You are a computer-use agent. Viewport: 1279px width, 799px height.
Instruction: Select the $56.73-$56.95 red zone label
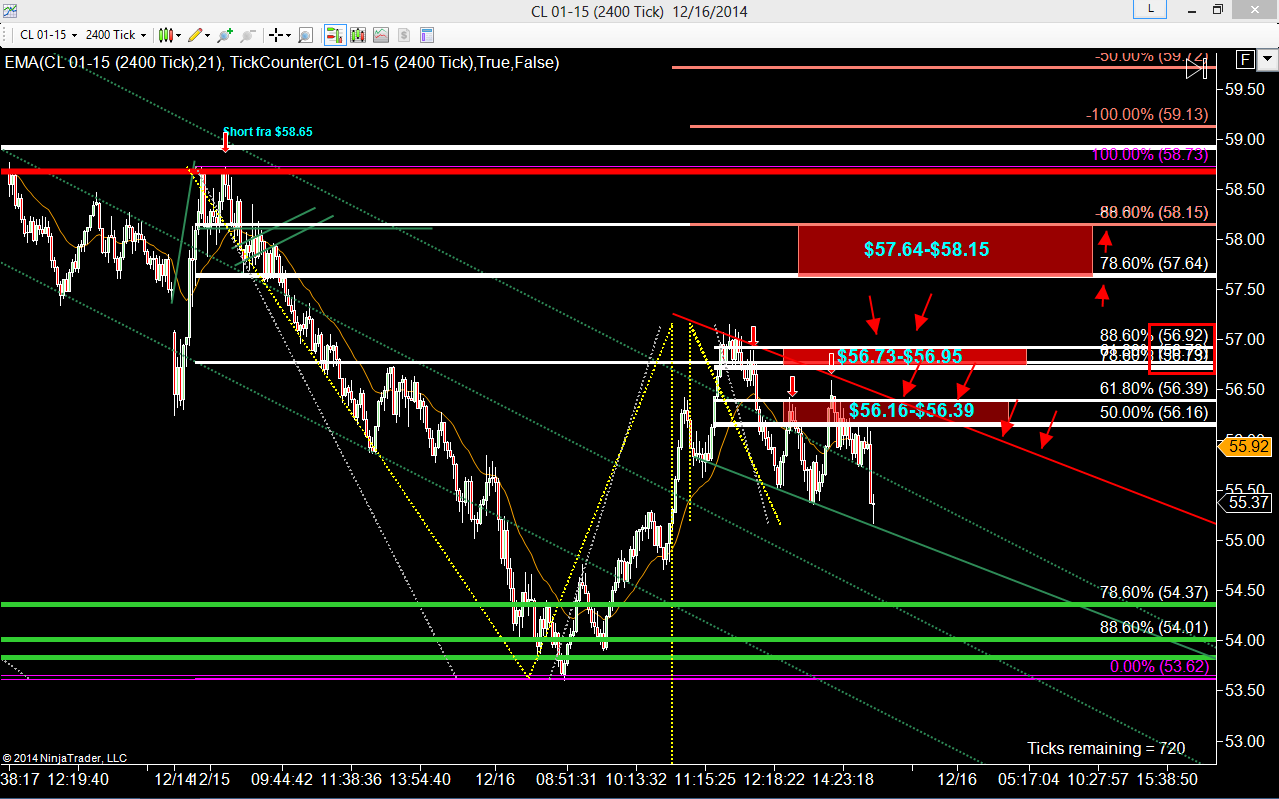pyautogui.click(x=899, y=356)
